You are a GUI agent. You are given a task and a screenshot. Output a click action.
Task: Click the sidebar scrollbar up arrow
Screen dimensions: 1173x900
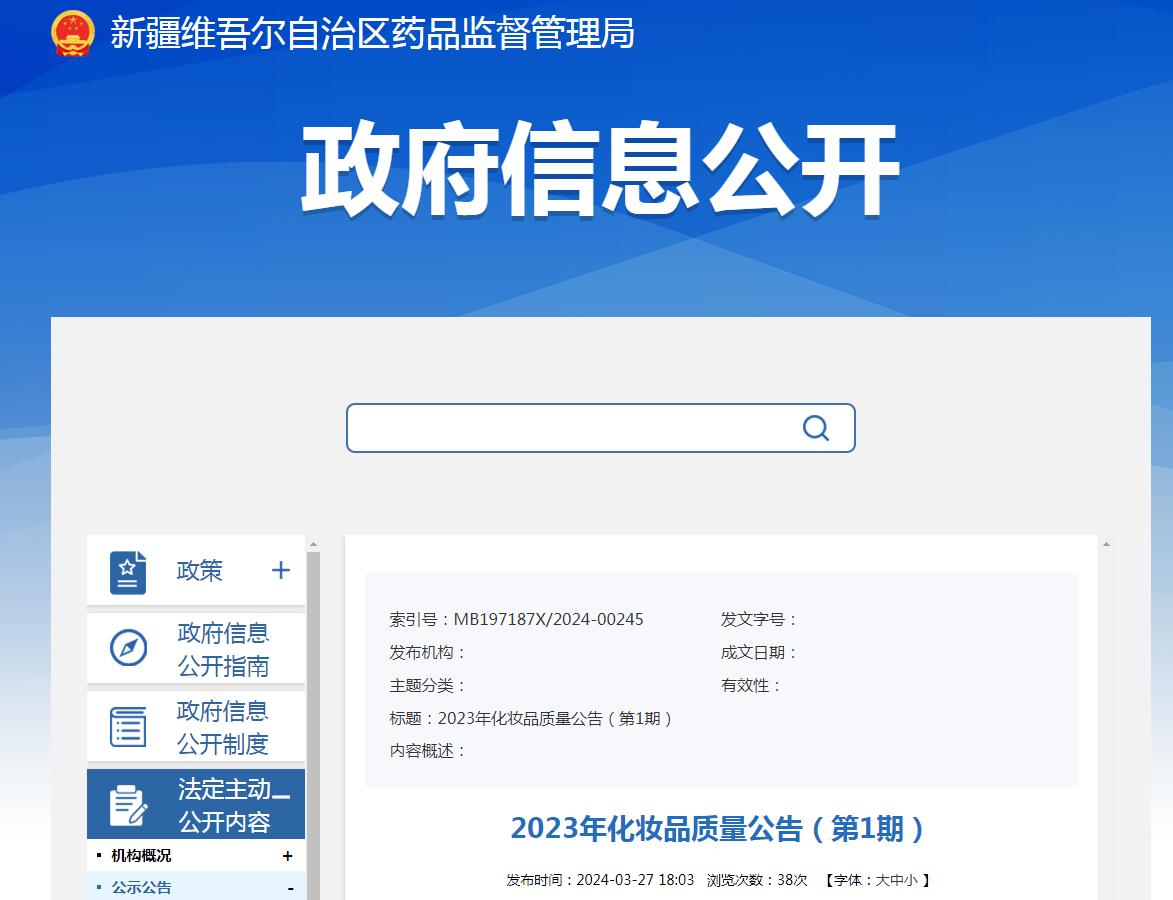(313, 545)
